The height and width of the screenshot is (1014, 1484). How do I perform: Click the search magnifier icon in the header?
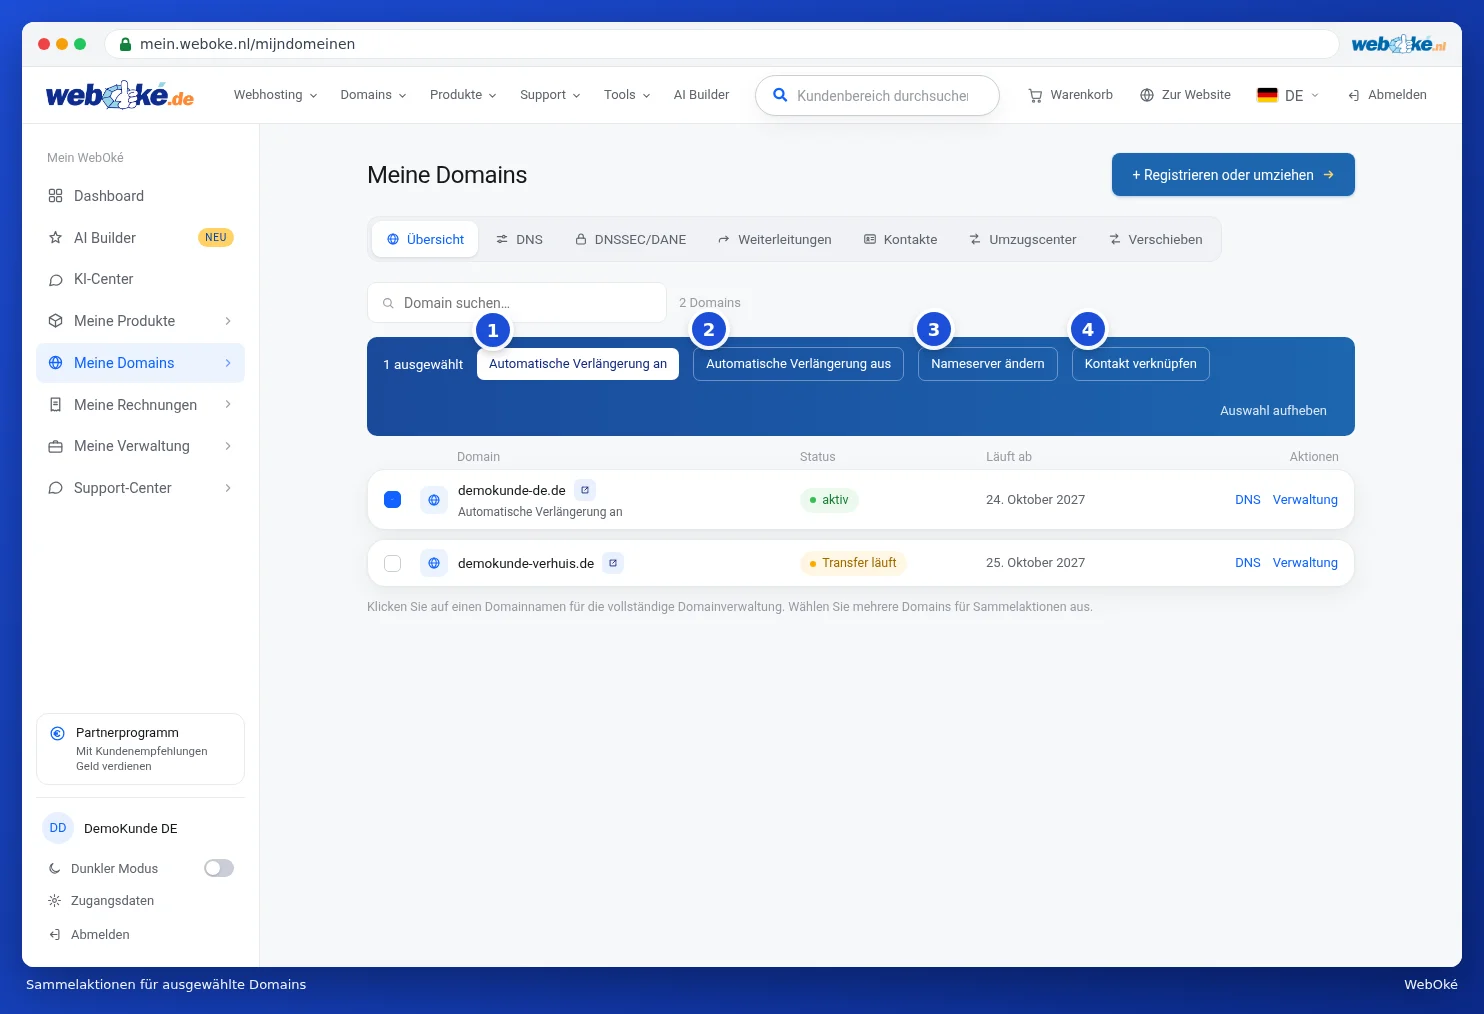click(x=780, y=95)
